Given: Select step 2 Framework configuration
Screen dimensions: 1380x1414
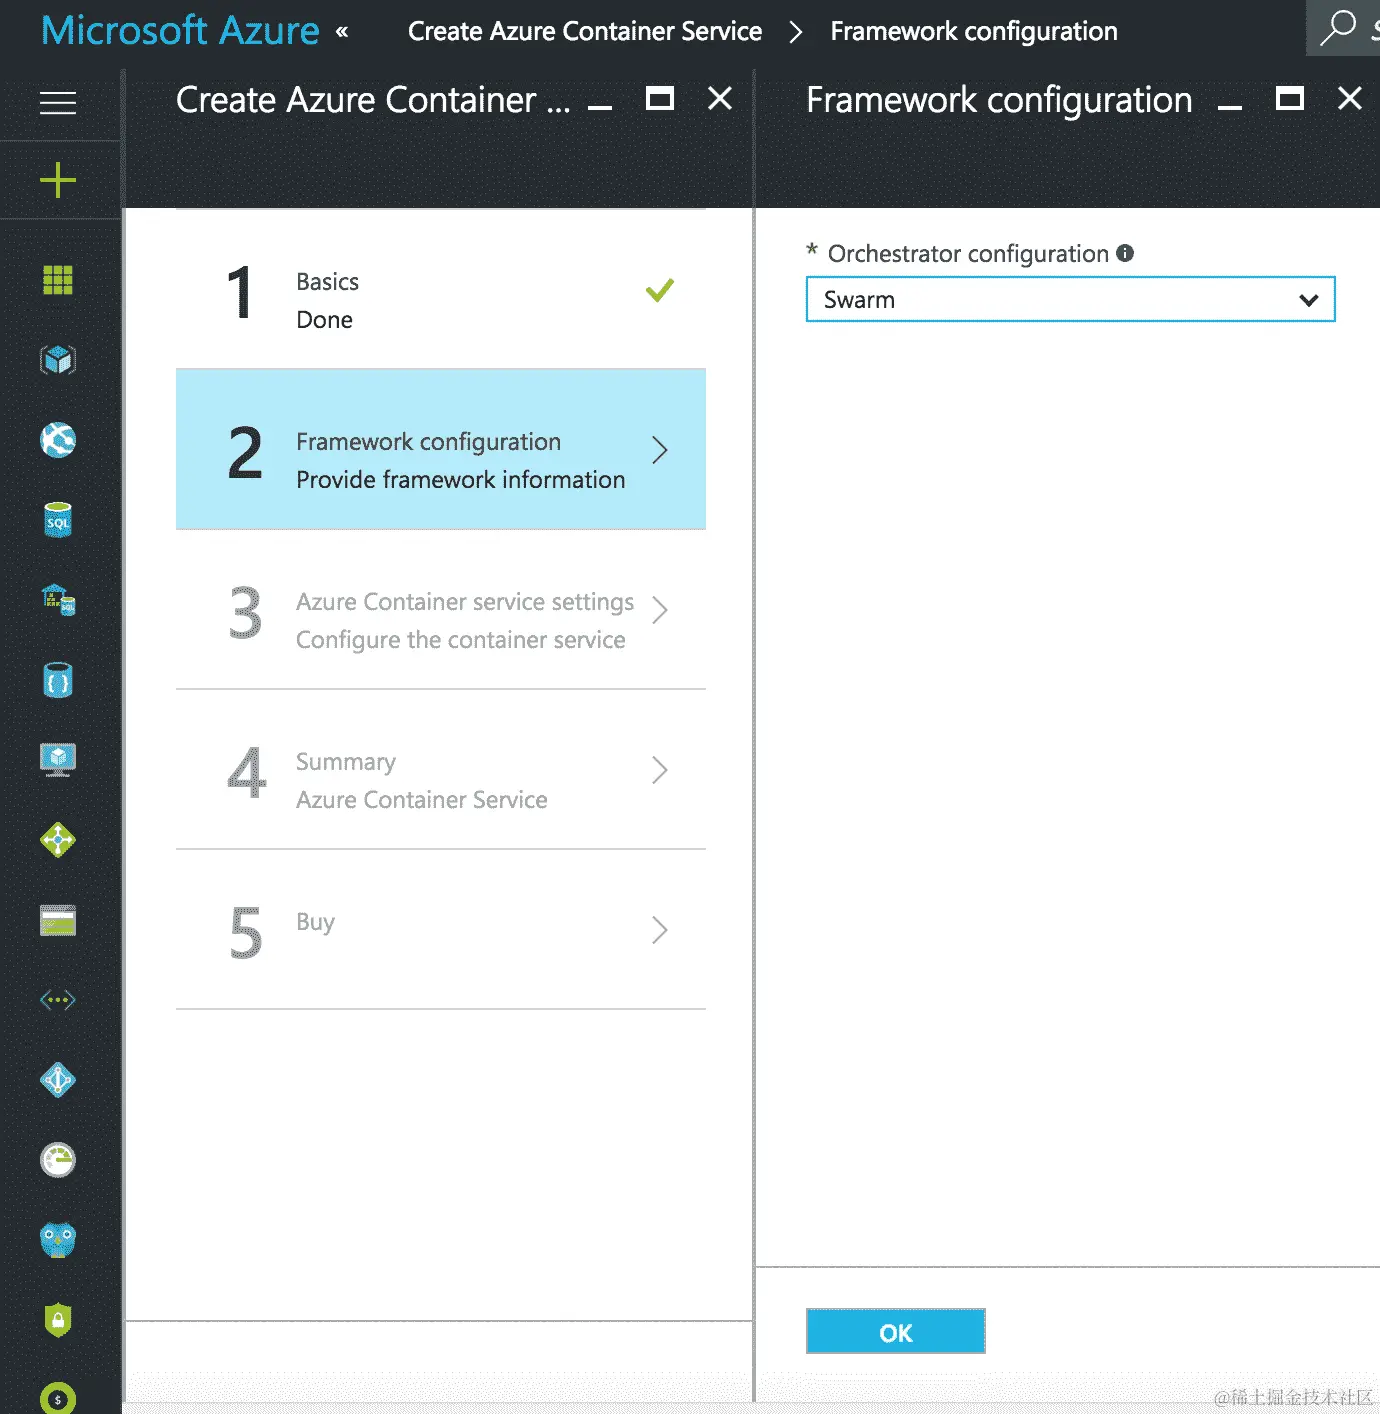Looking at the screenshot, I should click(440, 449).
